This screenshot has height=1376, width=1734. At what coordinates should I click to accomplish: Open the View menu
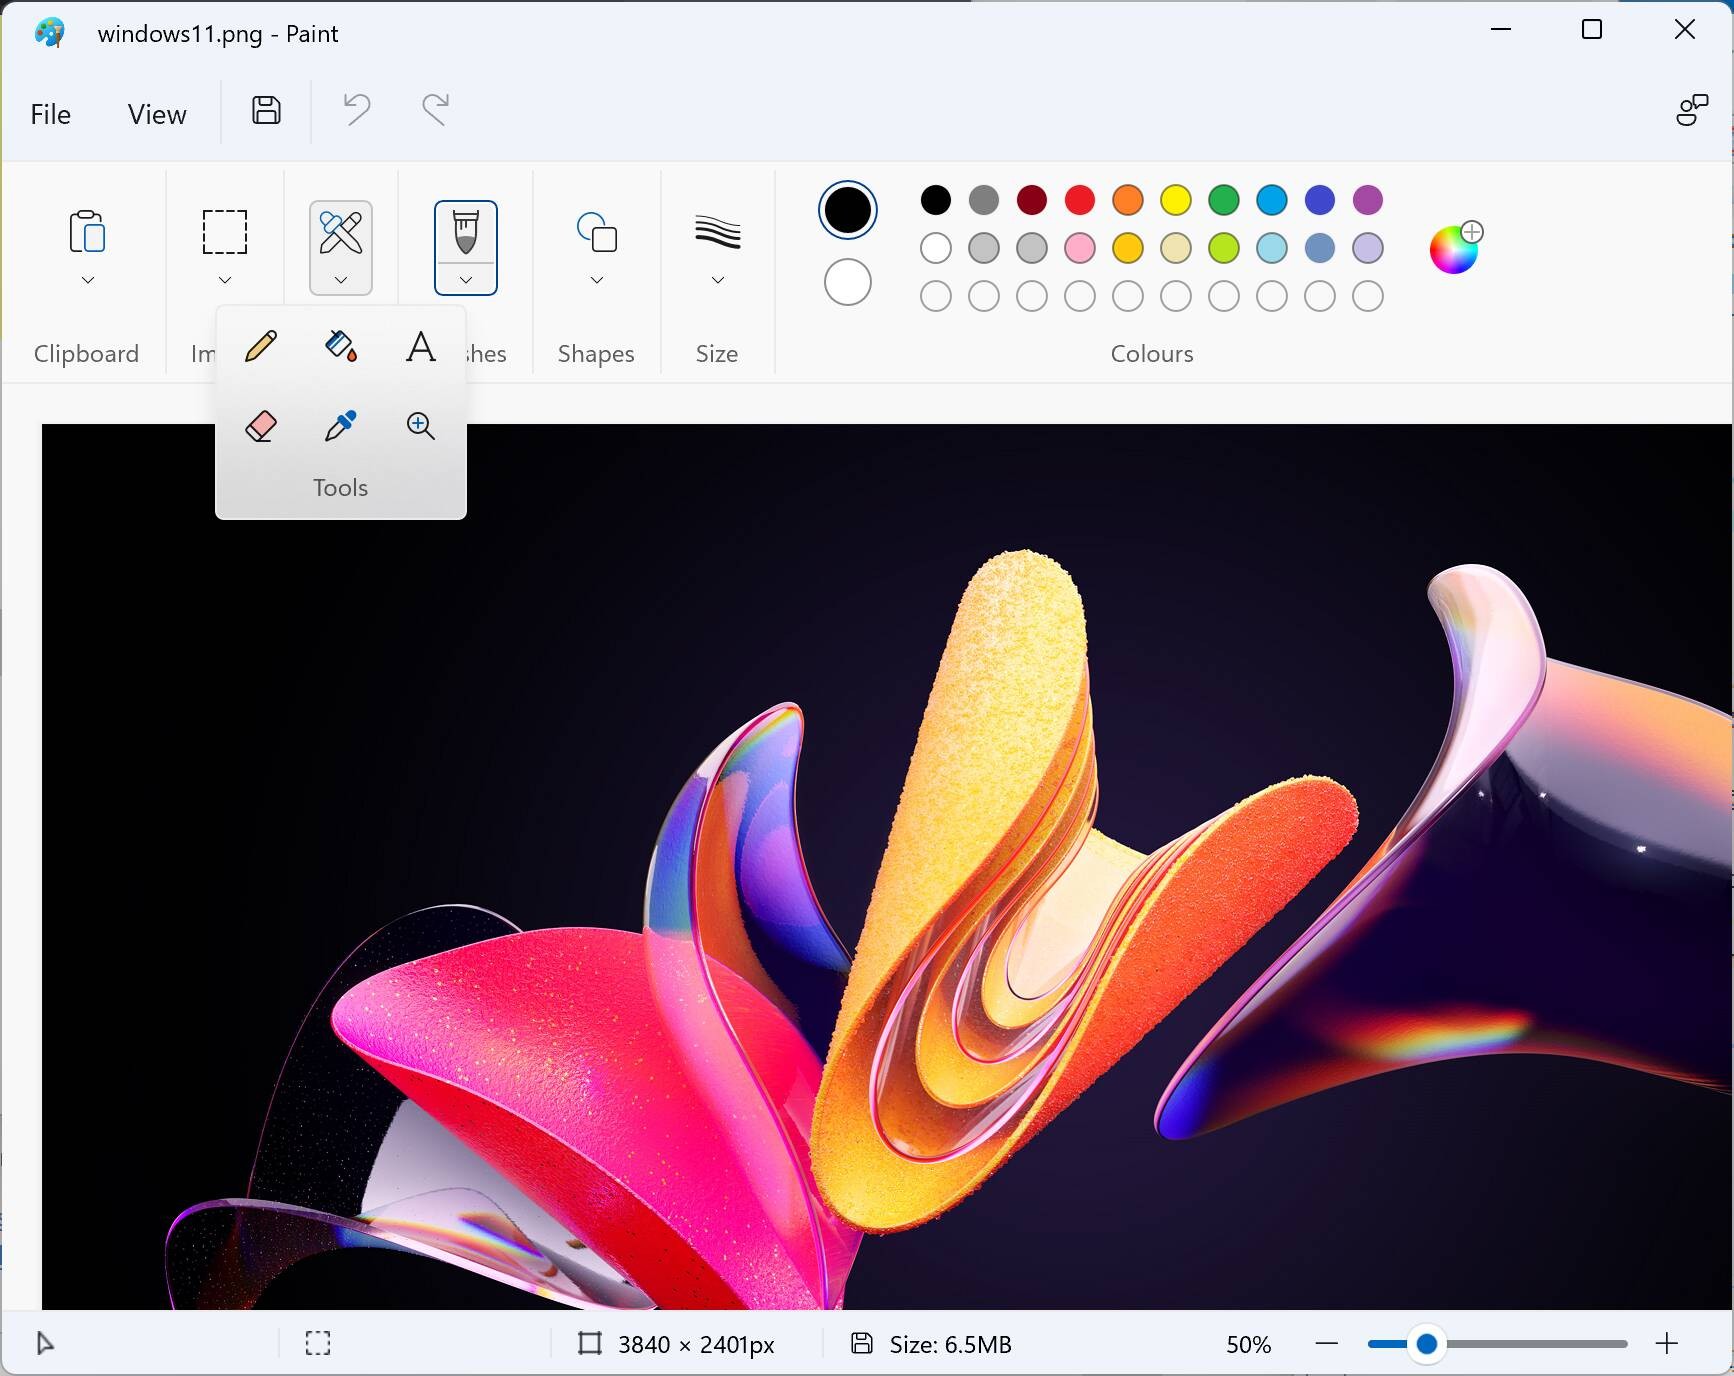tap(156, 113)
